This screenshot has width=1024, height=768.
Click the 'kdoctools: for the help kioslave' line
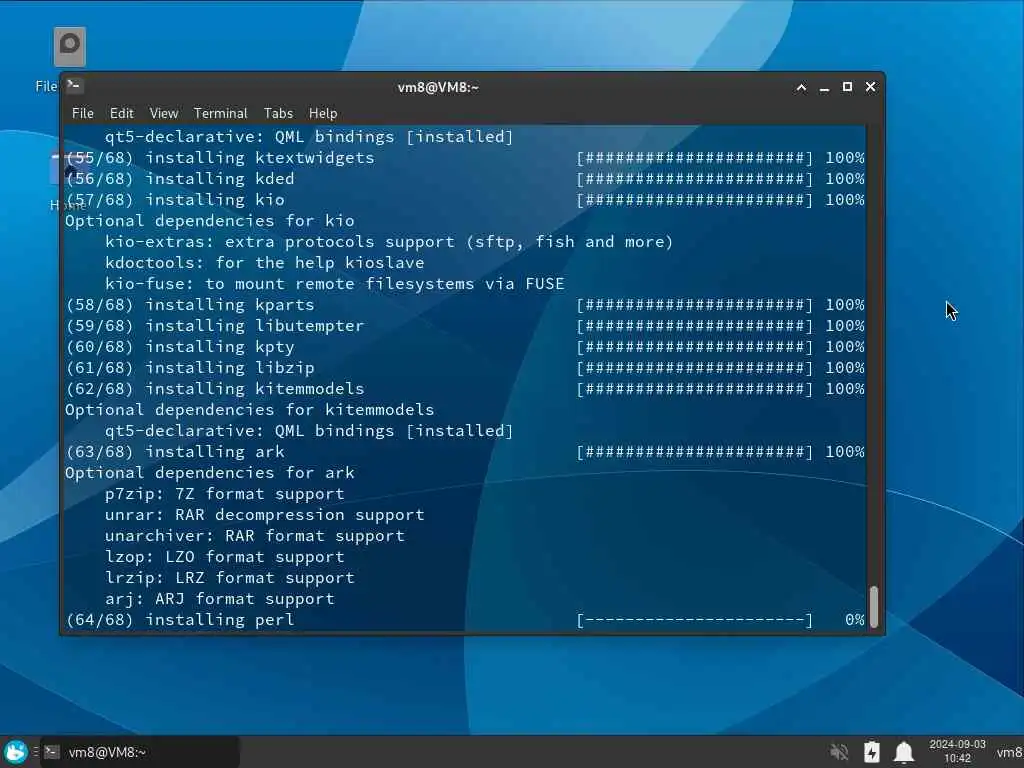(x=264, y=263)
